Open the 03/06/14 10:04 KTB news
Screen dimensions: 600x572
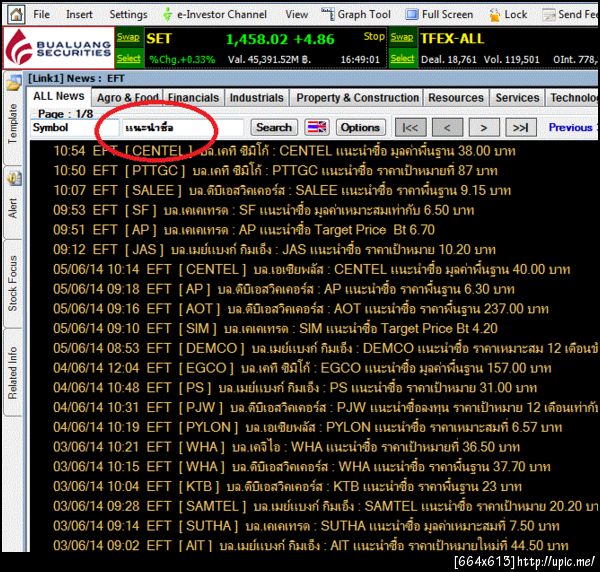click(287, 487)
